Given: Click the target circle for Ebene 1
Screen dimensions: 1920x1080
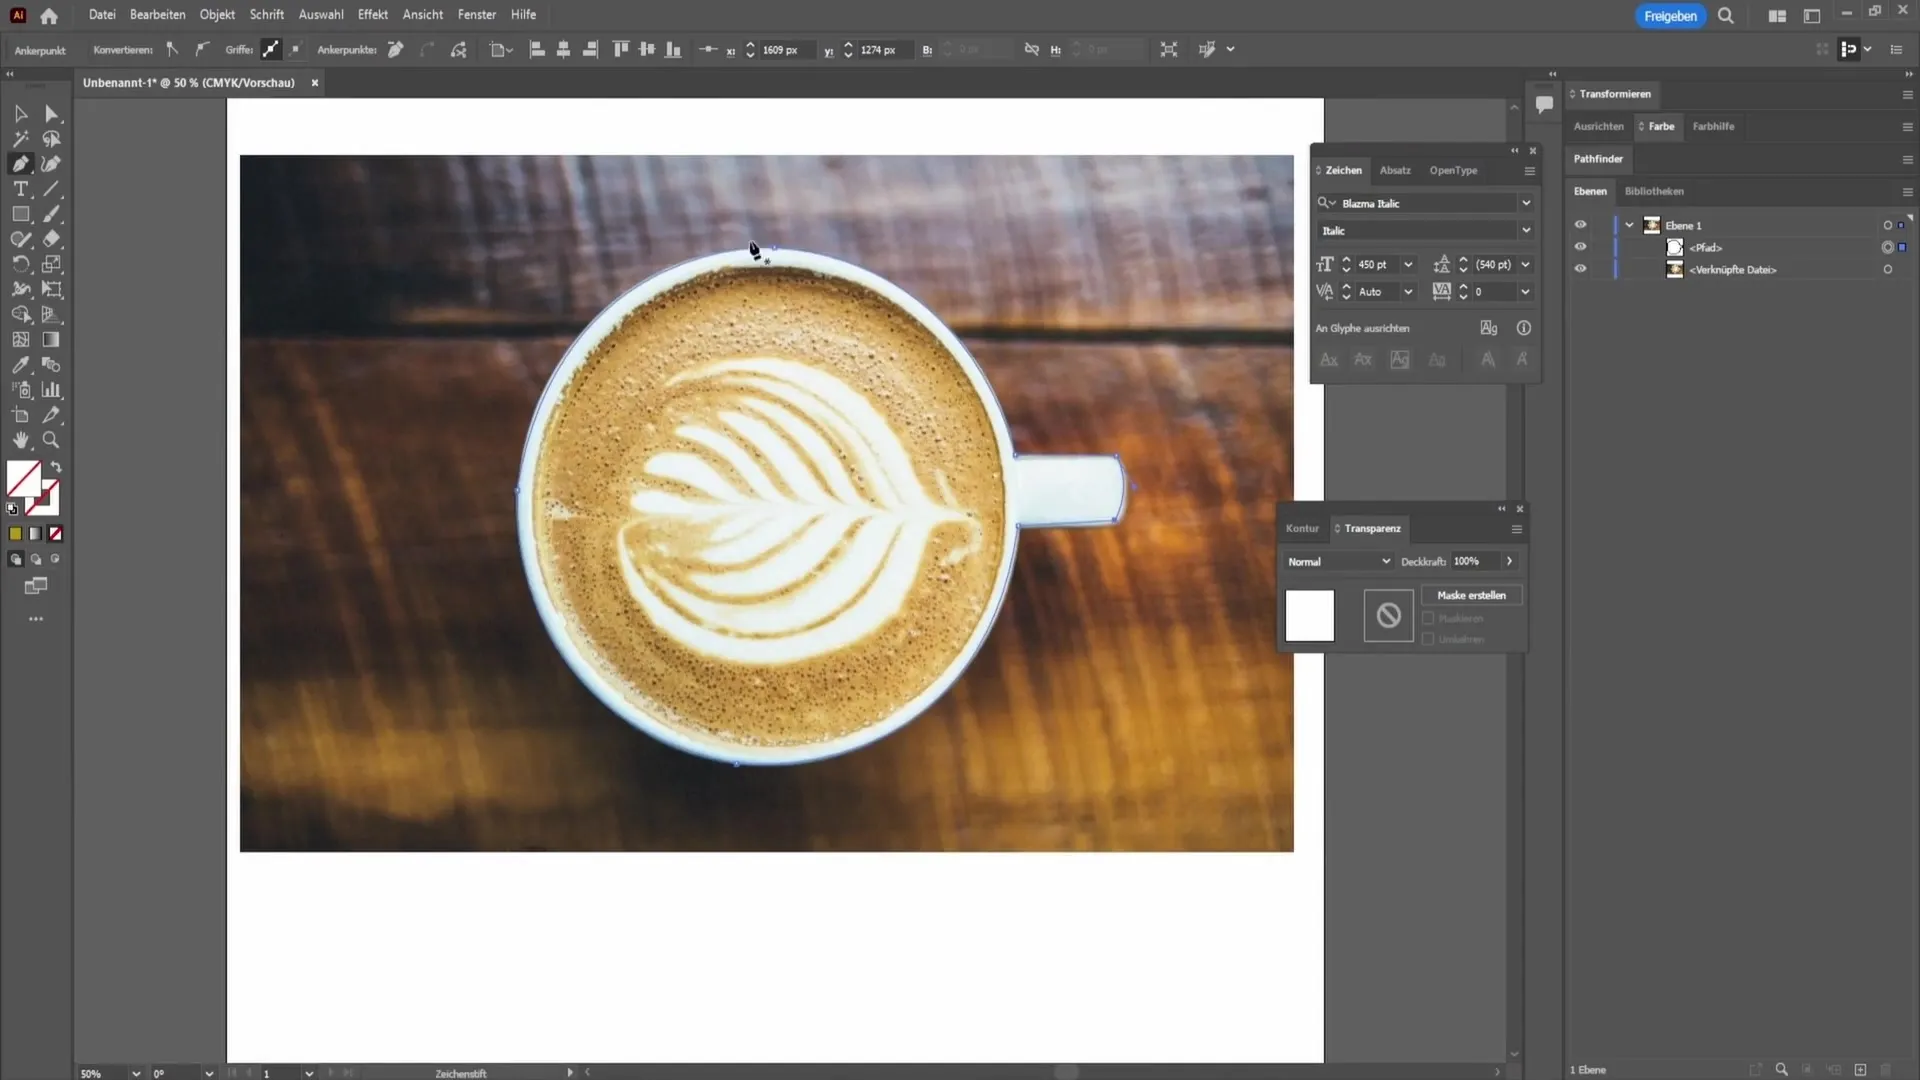Looking at the screenshot, I should 1888,226.
